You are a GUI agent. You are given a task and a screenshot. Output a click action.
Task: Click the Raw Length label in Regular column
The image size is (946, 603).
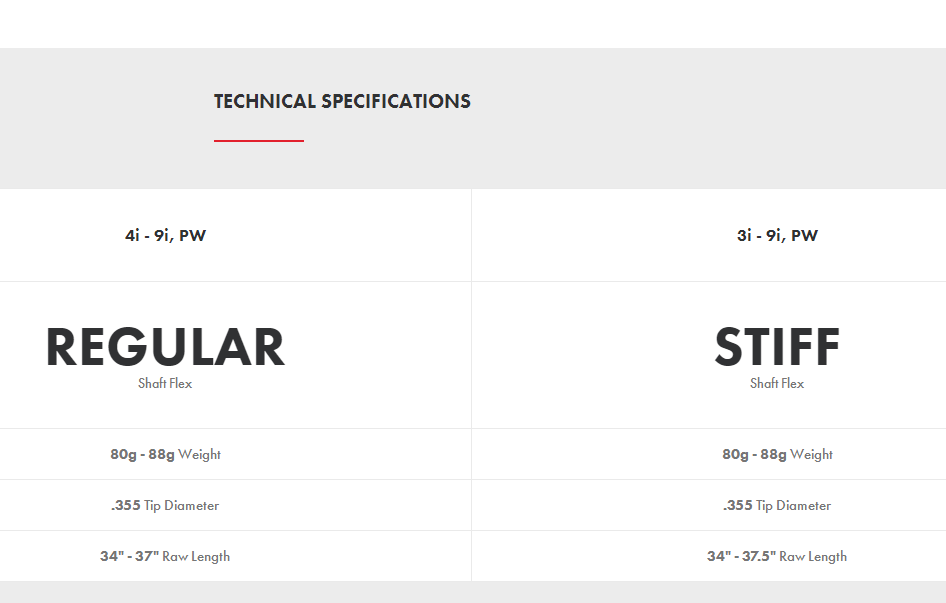point(196,557)
